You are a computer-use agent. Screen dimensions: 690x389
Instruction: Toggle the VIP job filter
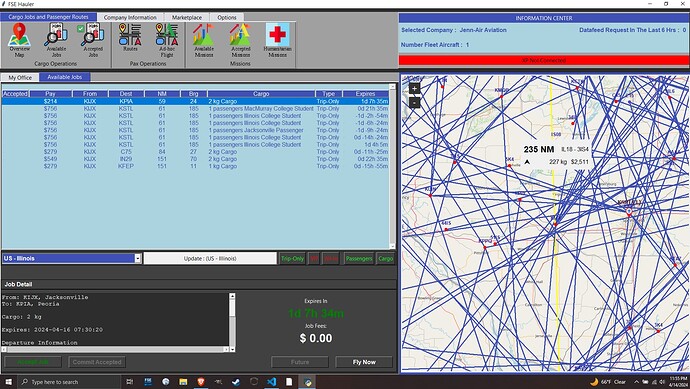[x=314, y=258]
